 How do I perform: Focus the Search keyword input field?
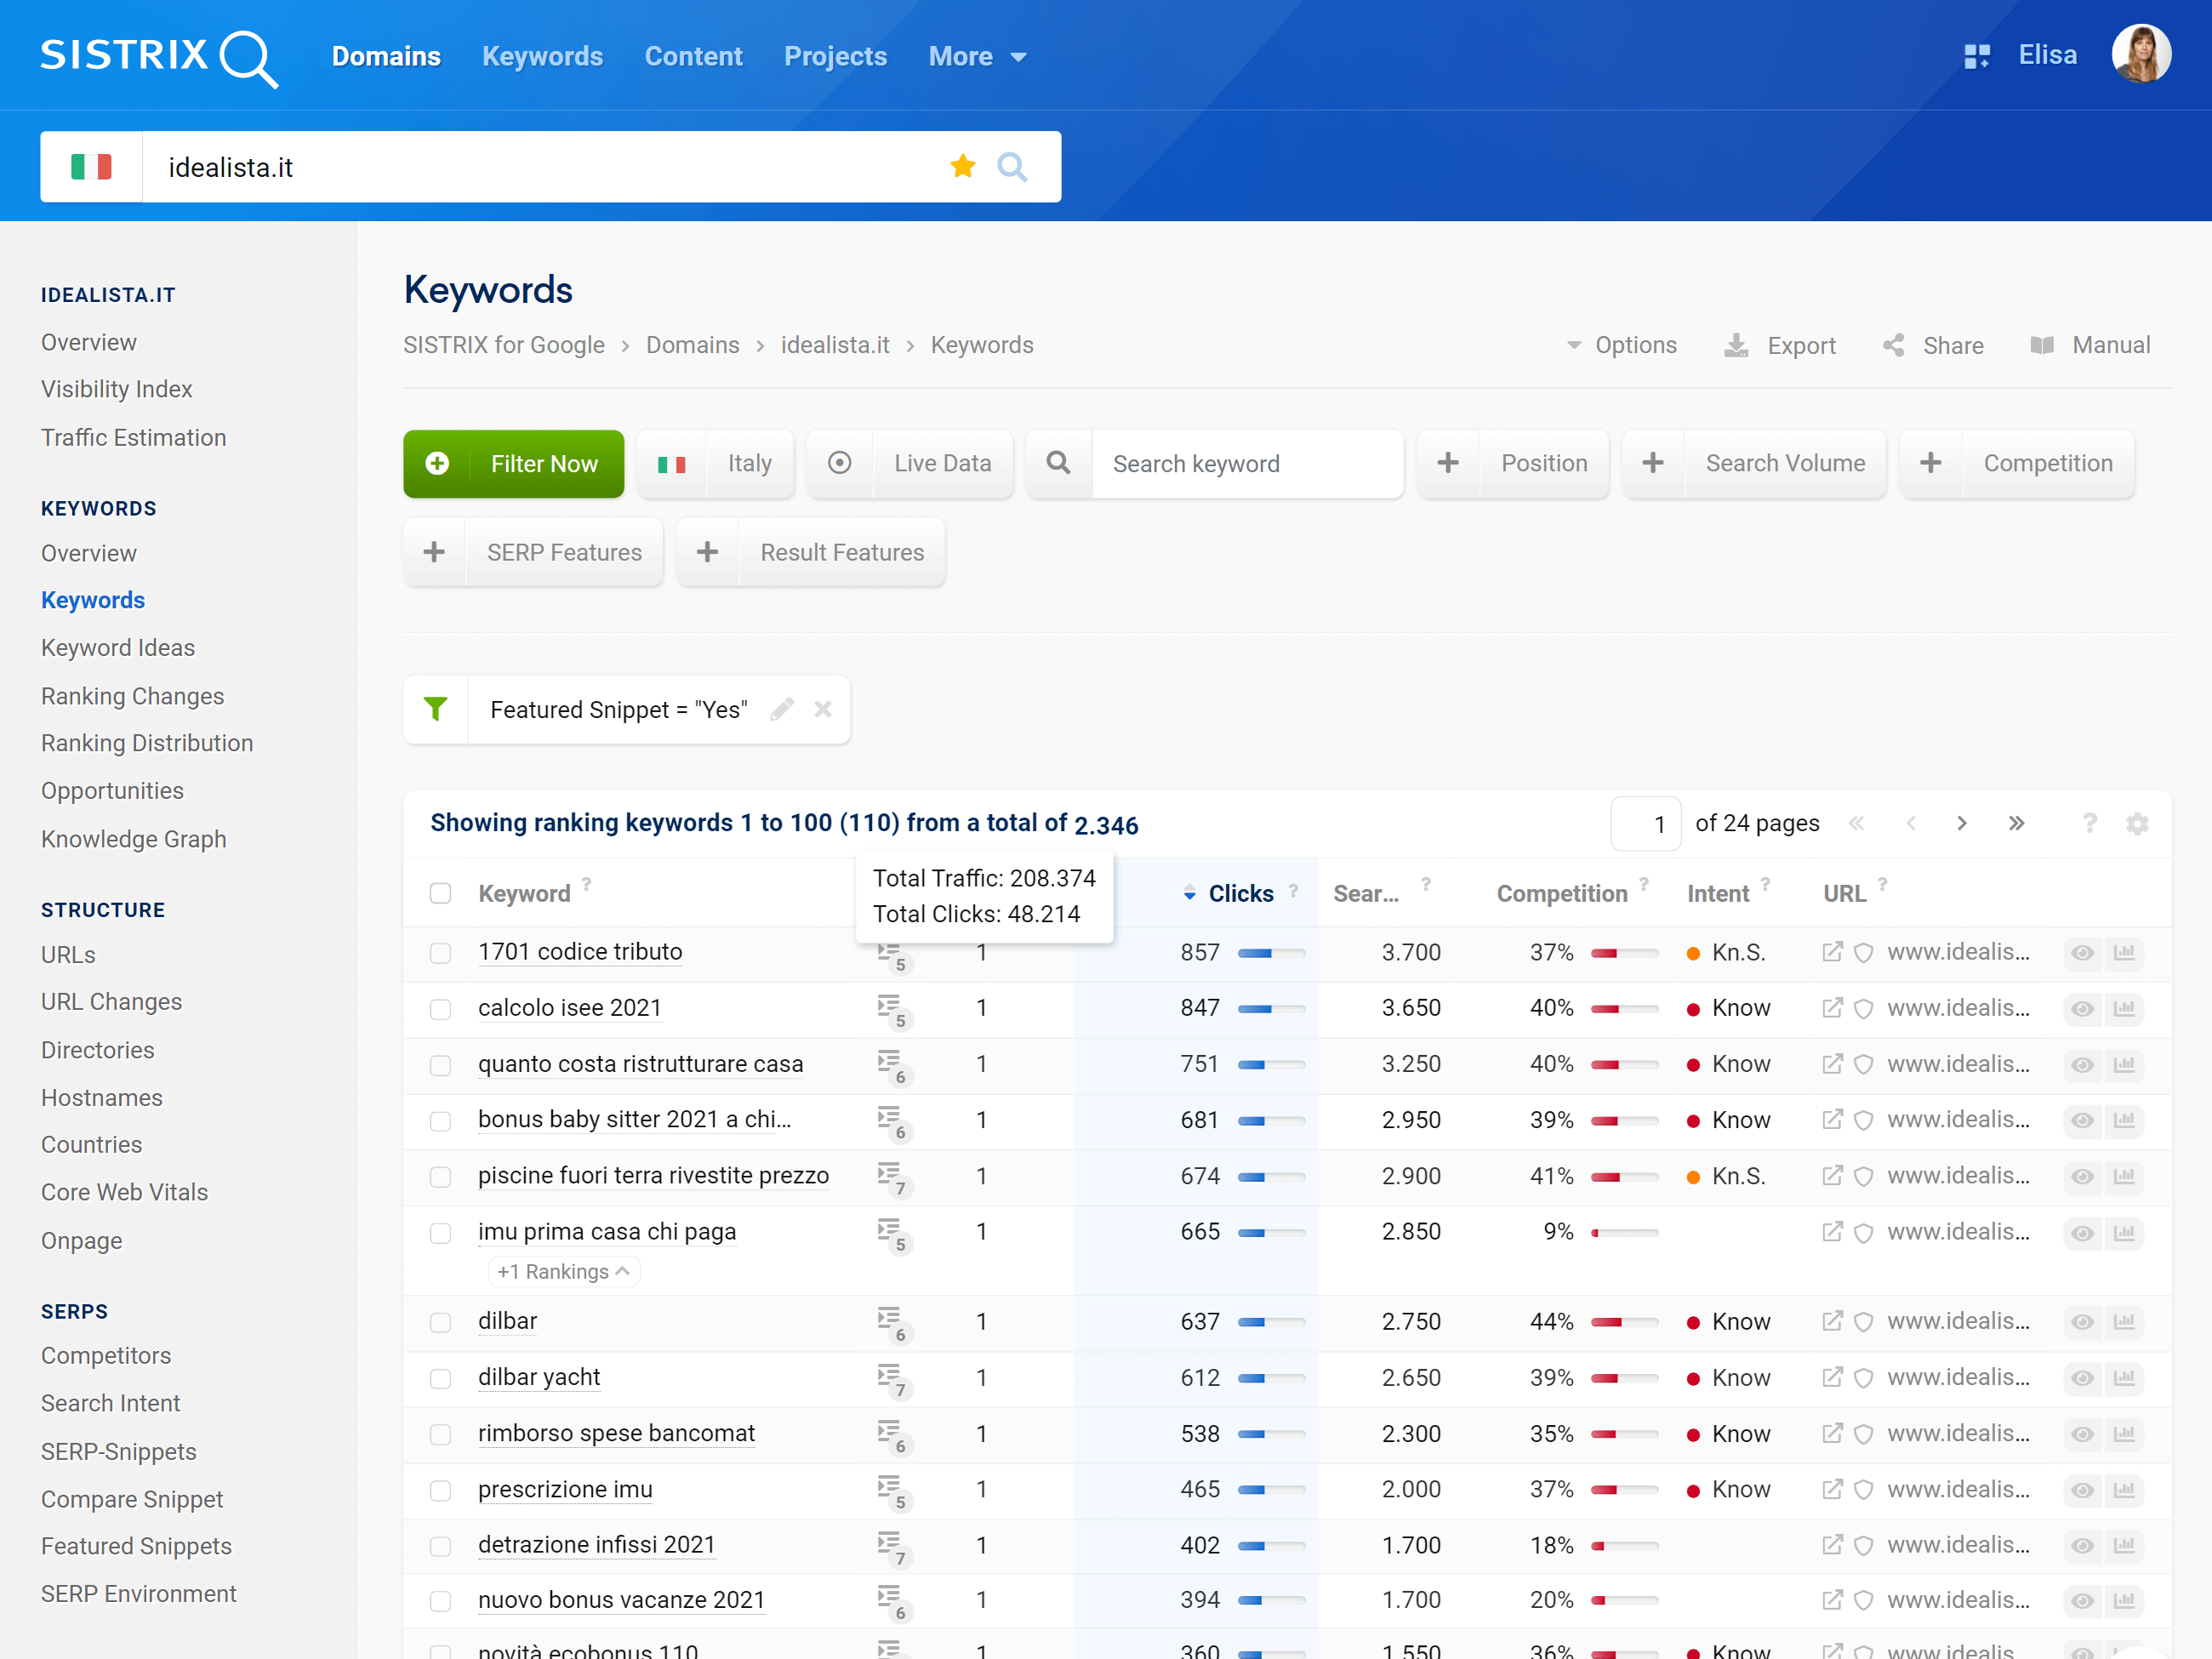tap(1247, 464)
